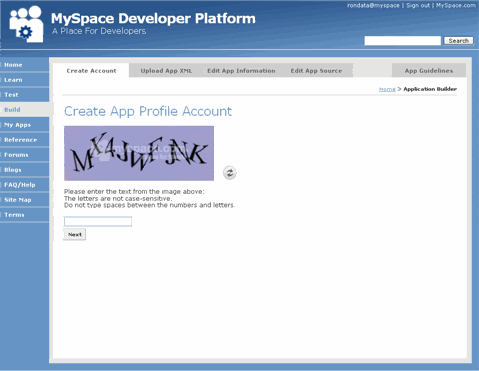Open the MySpace.com link

coord(456,5)
